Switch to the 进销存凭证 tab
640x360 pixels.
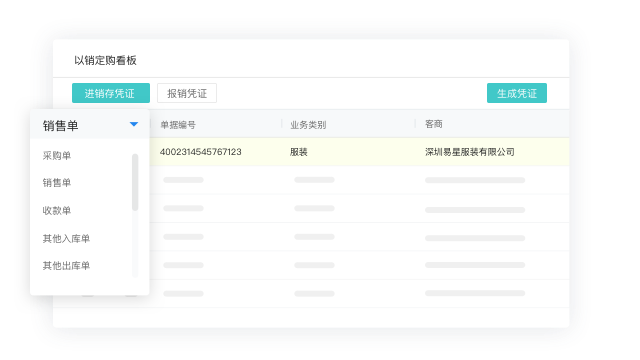111,93
